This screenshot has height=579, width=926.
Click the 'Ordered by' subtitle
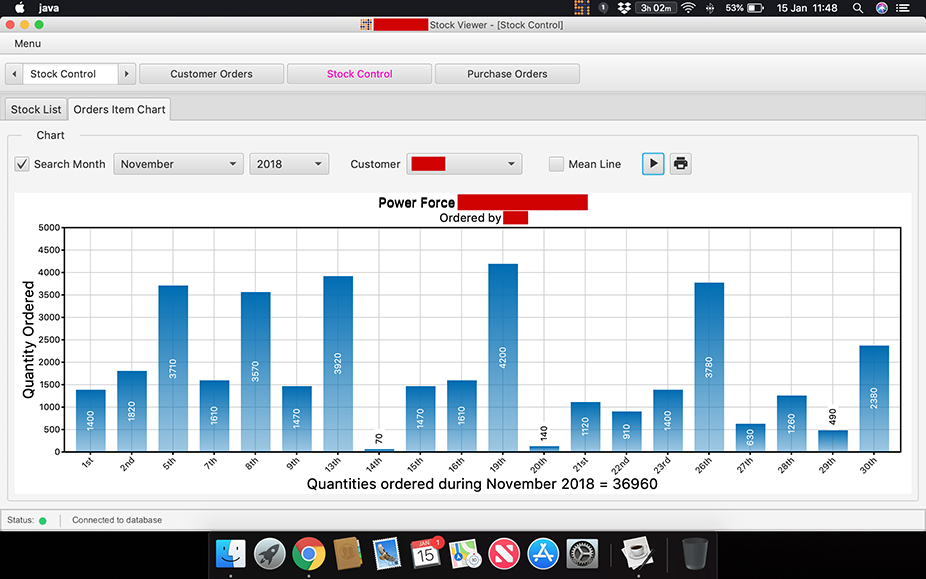point(470,218)
